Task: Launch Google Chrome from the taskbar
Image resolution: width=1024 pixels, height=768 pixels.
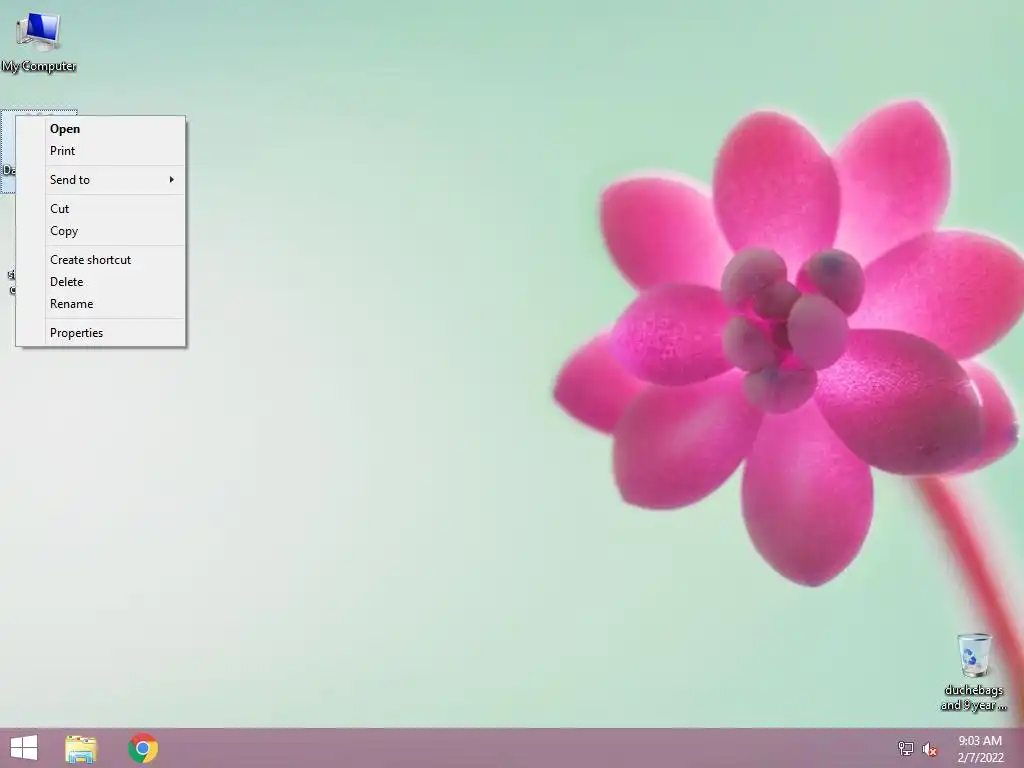Action: pyautogui.click(x=143, y=748)
